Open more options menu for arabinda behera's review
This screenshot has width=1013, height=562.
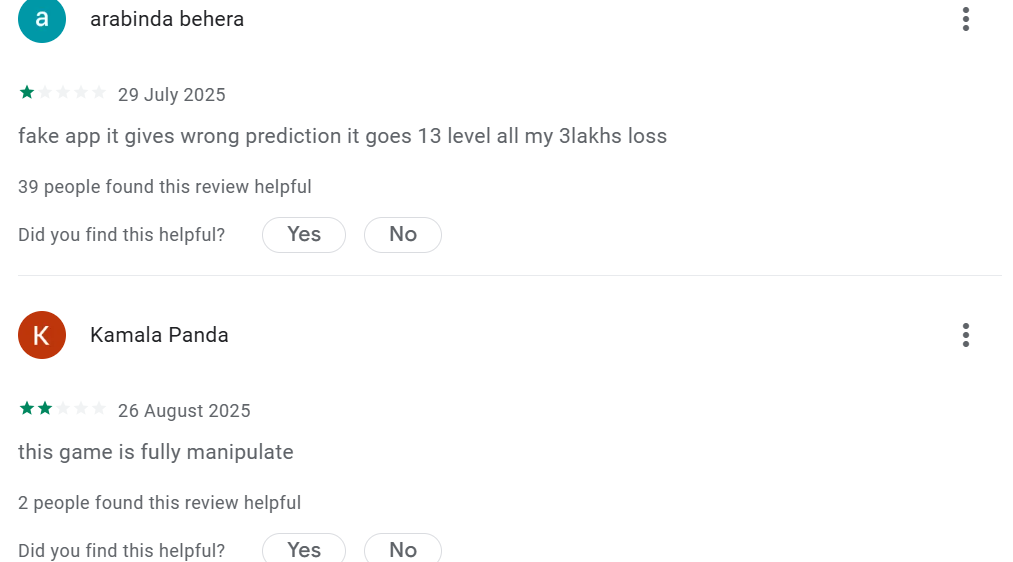pyautogui.click(x=965, y=19)
